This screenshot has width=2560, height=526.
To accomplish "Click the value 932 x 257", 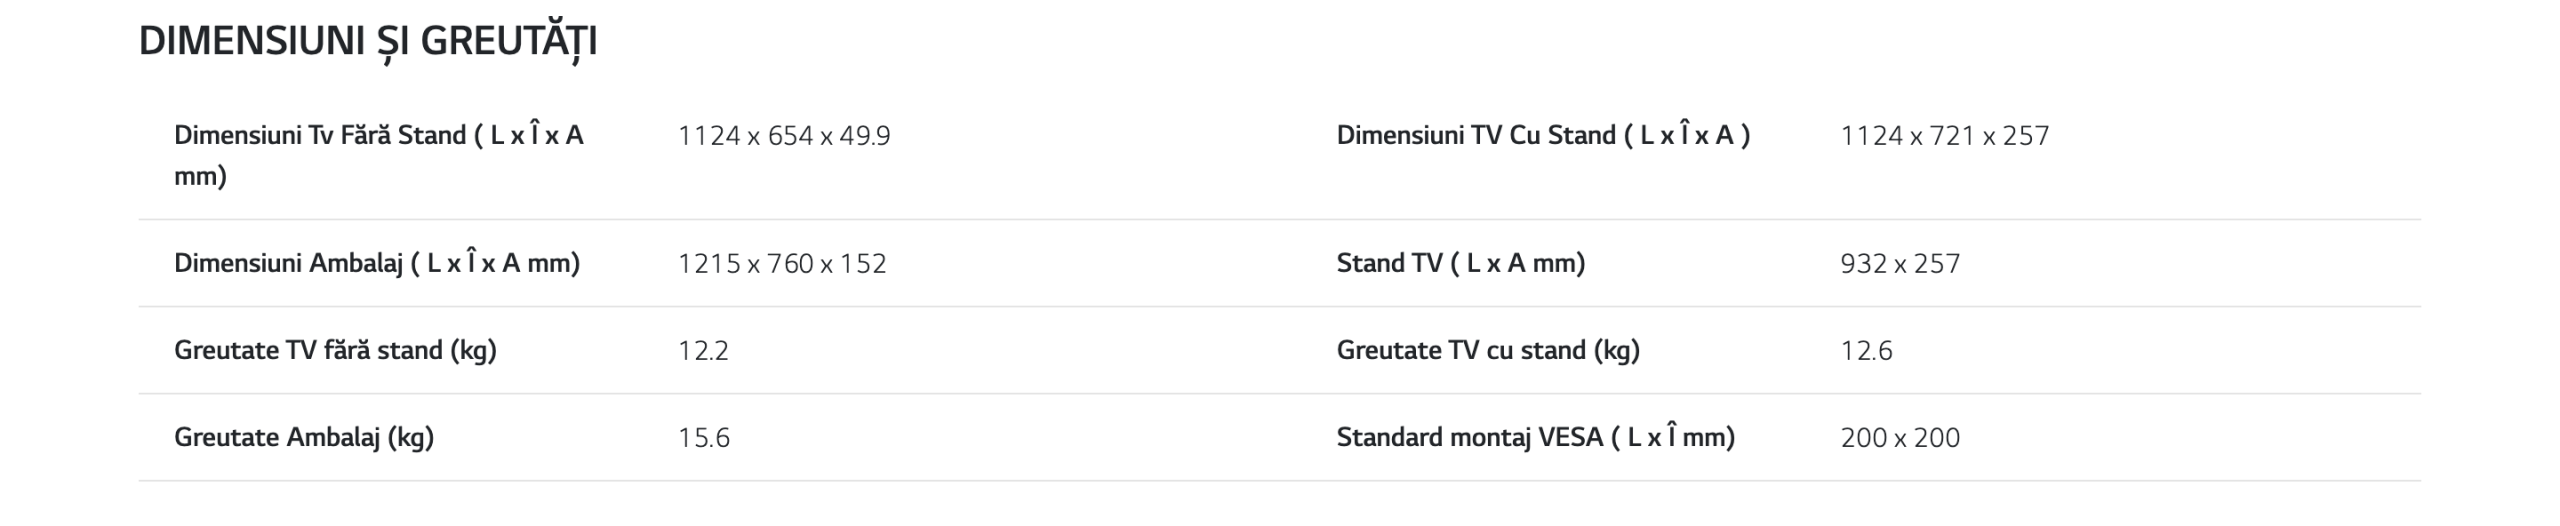I will point(1899,264).
